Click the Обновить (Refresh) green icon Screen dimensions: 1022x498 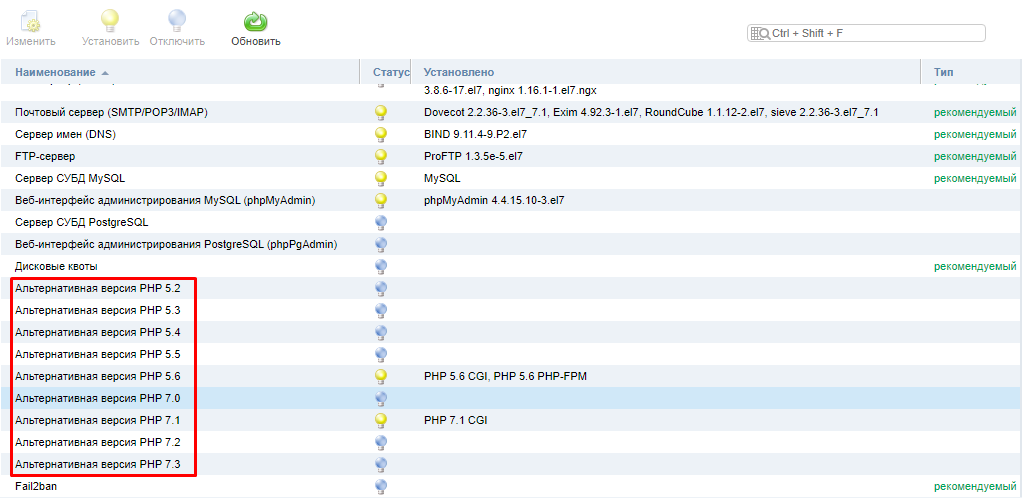pyautogui.click(x=256, y=22)
